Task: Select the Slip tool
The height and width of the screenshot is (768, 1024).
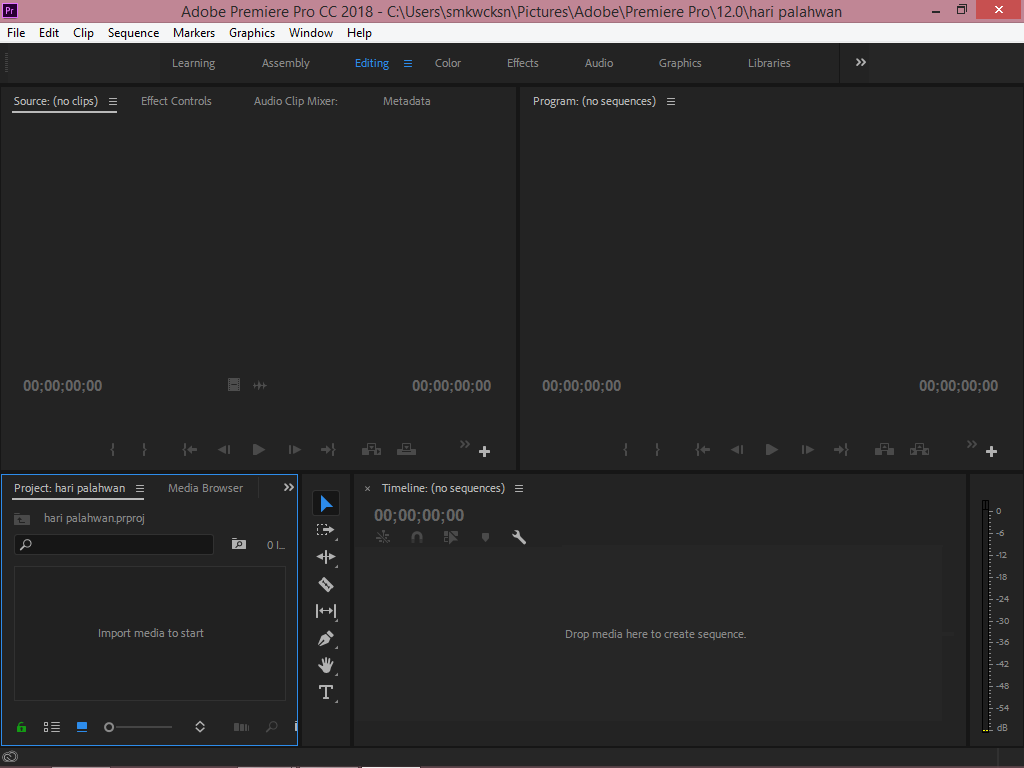Action: pyautogui.click(x=326, y=611)
